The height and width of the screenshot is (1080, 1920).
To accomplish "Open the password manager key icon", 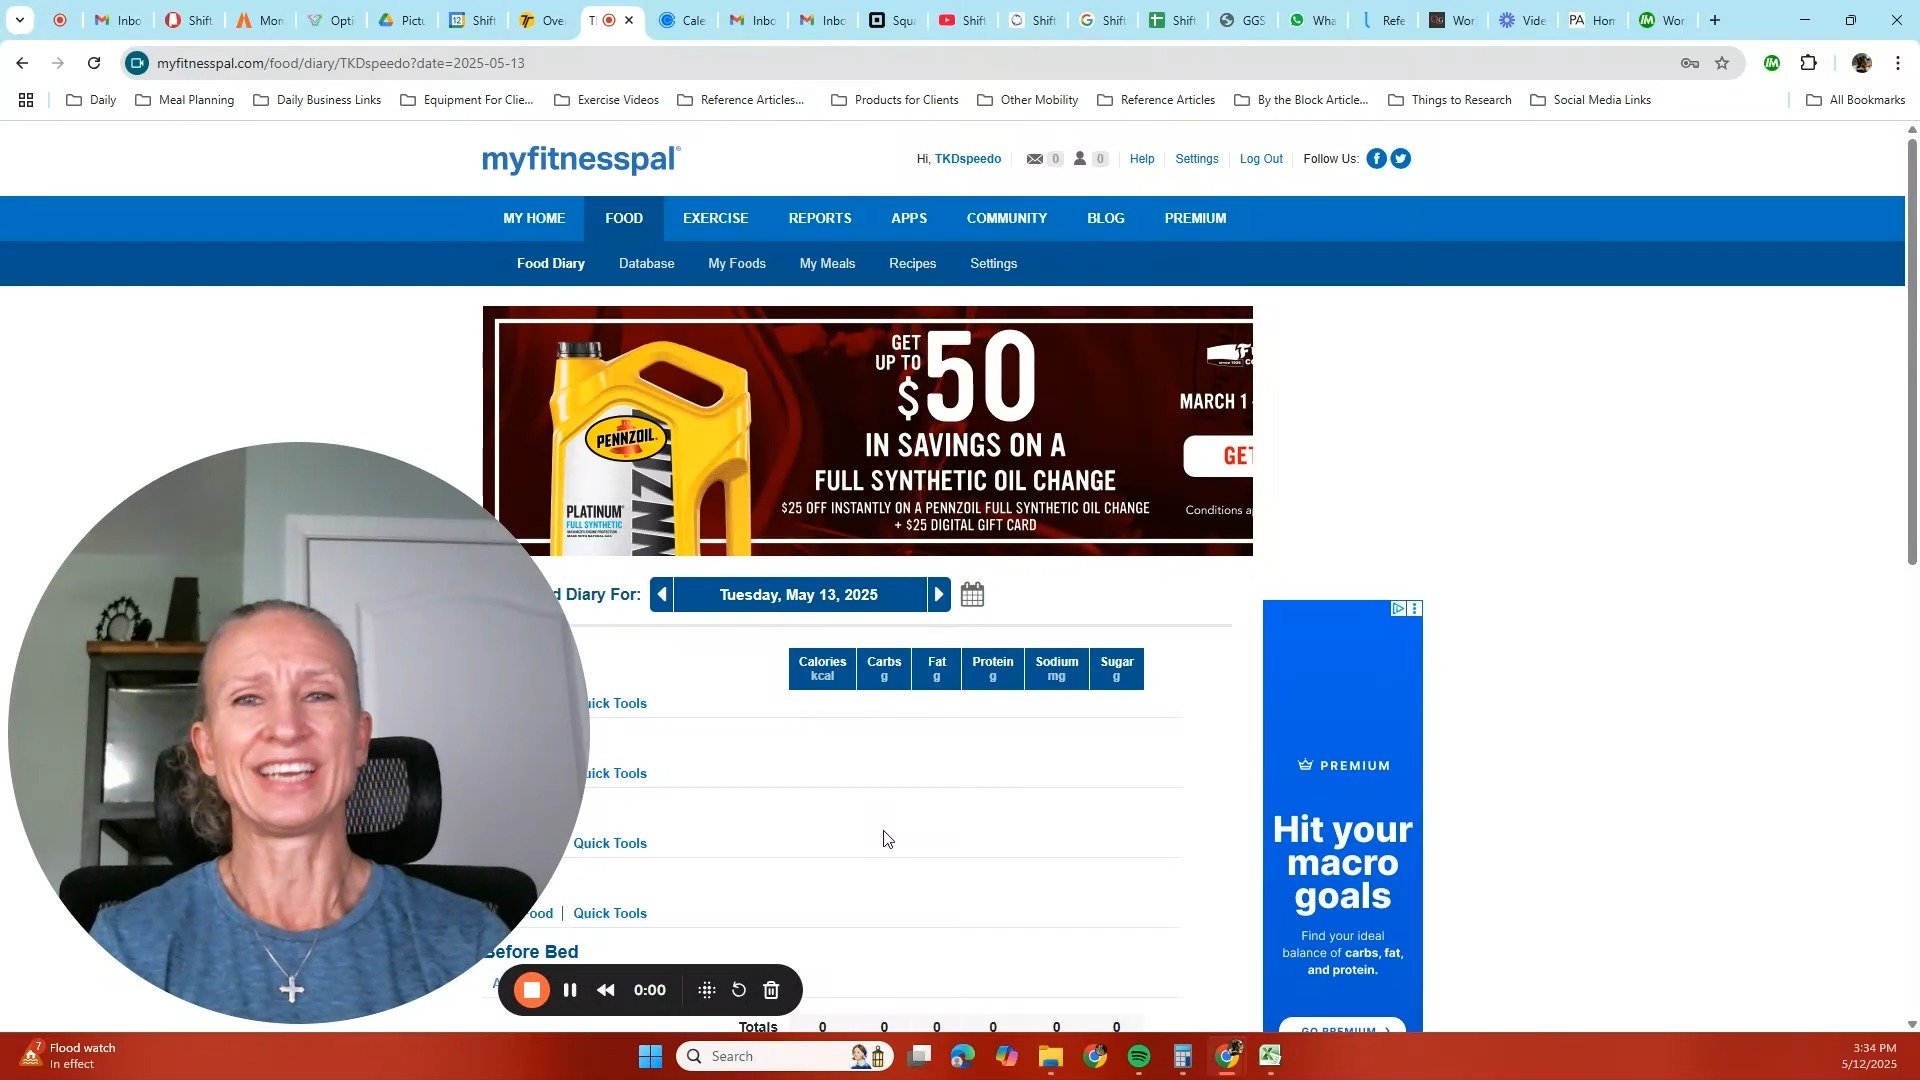I will pos(1690,63).
